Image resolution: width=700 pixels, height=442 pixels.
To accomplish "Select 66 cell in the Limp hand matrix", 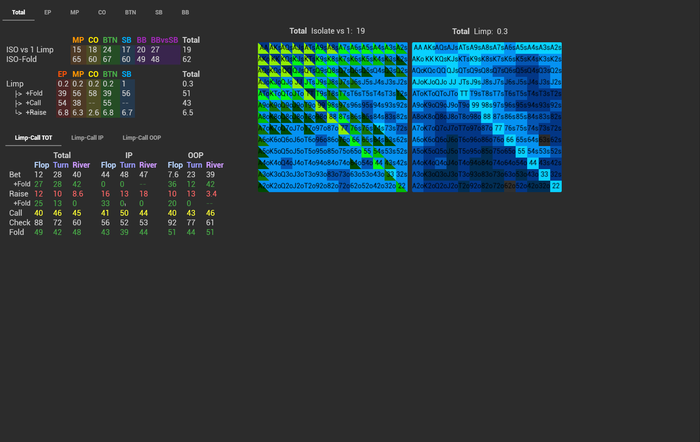I will 510,140.
